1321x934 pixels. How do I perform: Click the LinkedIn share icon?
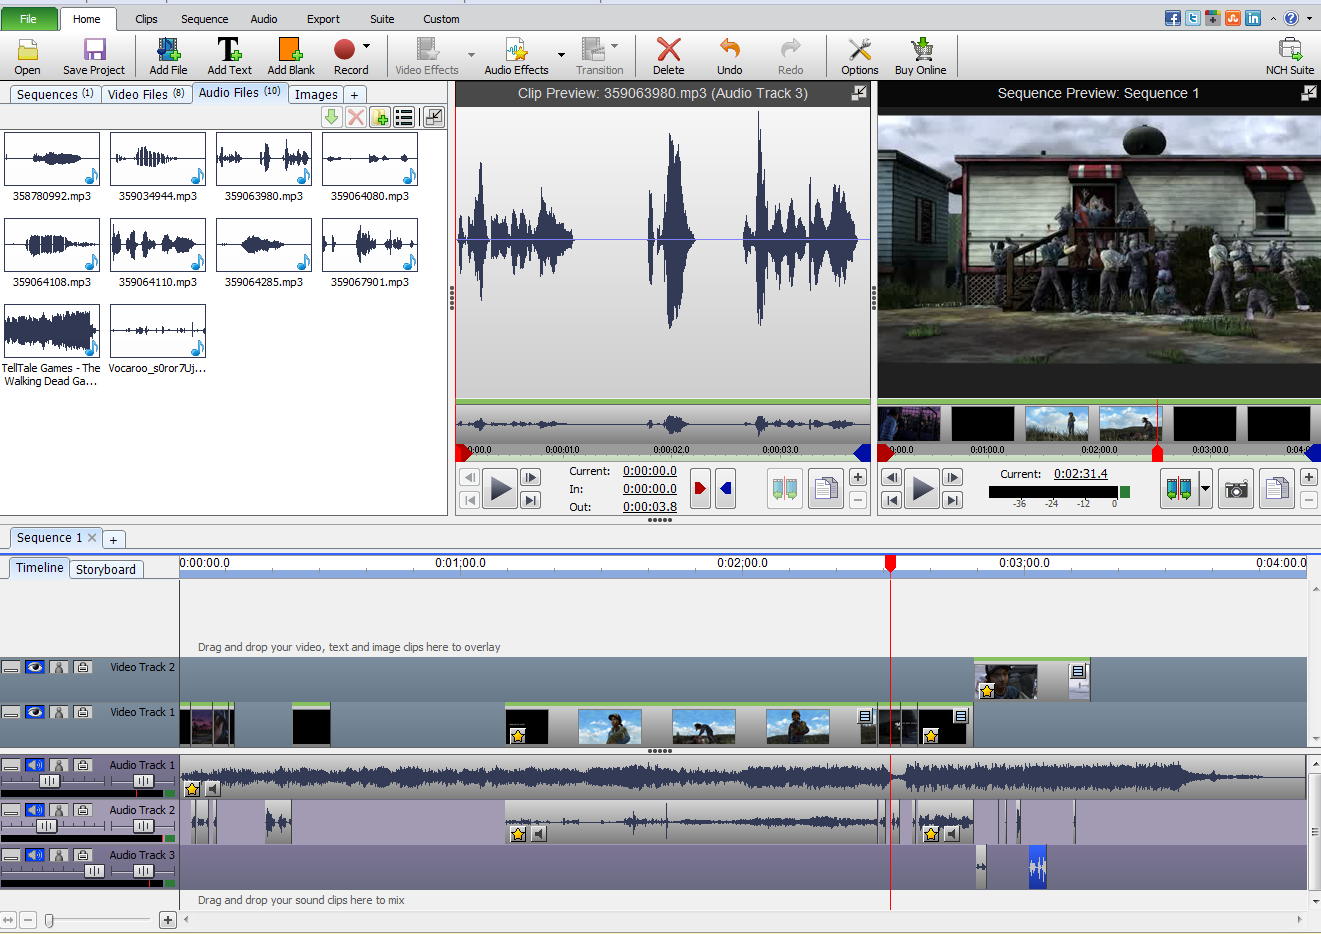coord(1253,18)
